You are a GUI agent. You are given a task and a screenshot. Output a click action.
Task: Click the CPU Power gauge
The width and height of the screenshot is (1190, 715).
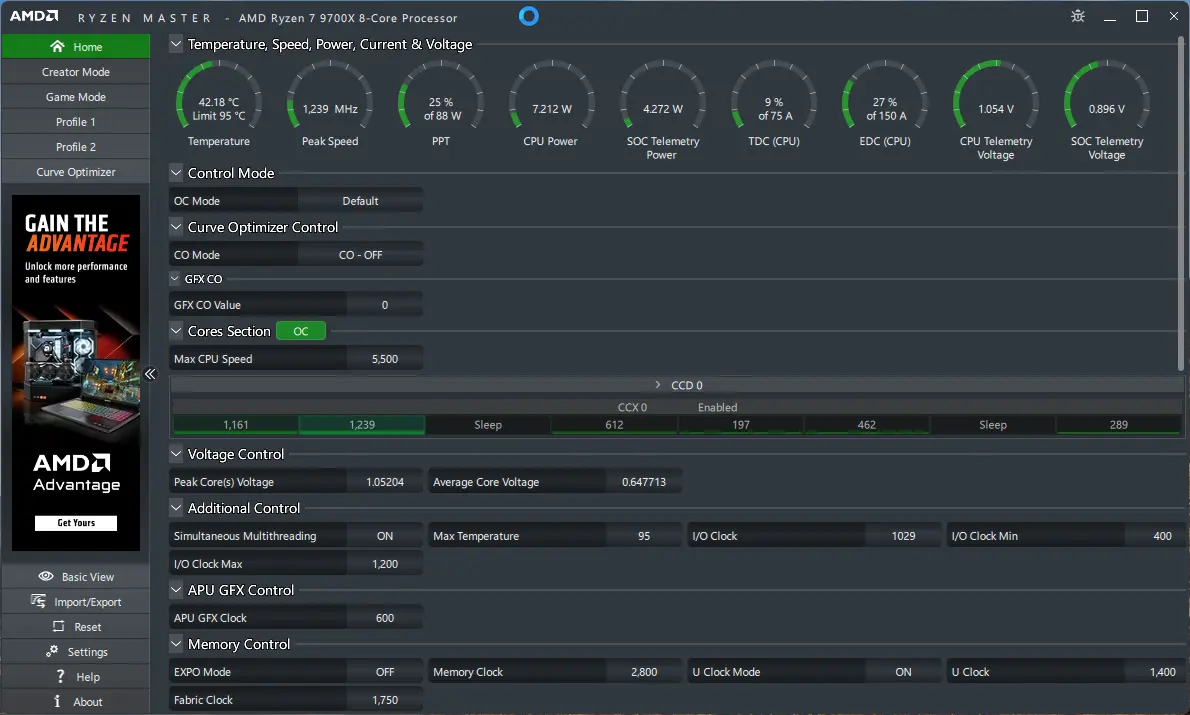(552, 103)
